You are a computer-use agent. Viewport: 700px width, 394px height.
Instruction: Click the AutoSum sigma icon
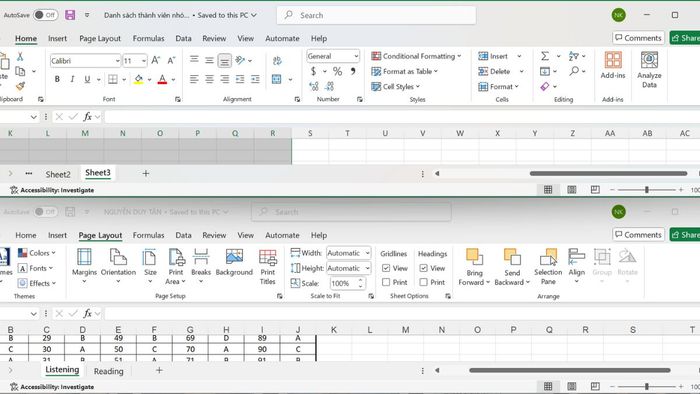545,56
